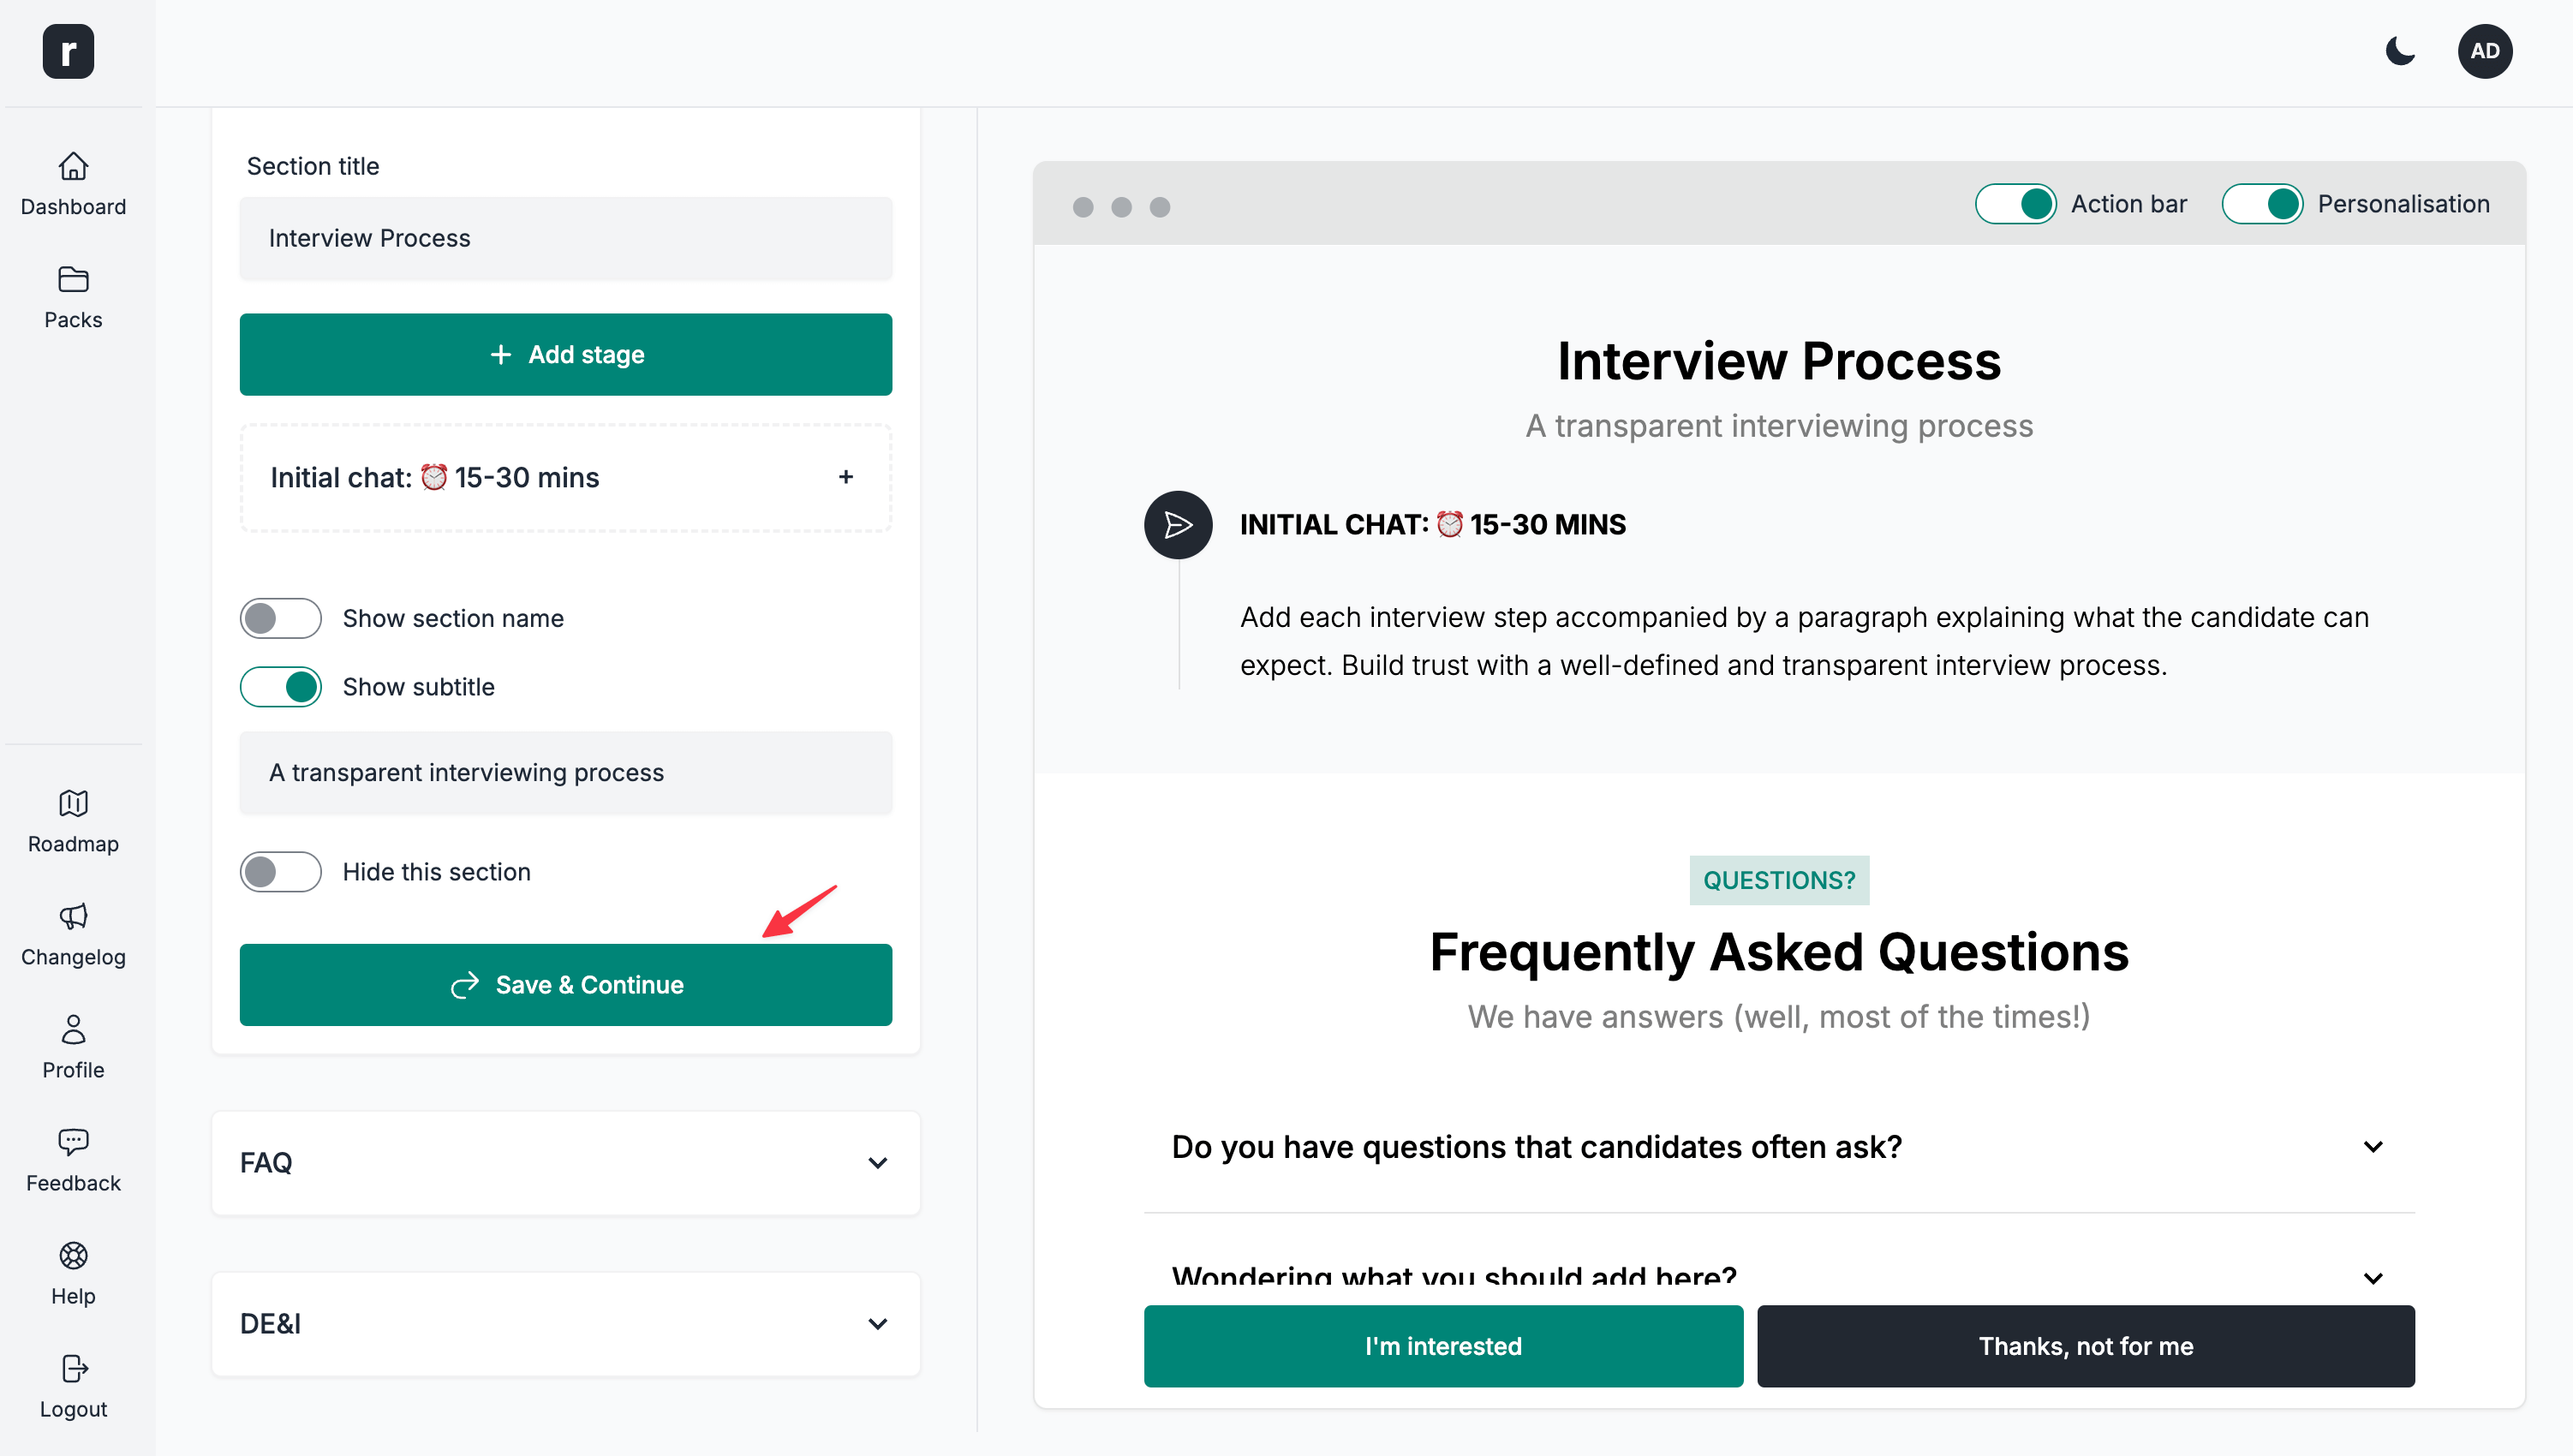Open the Feedback panel
The width and height of the screenshot is (2573, 1456).
click(x=73, y=1160)
